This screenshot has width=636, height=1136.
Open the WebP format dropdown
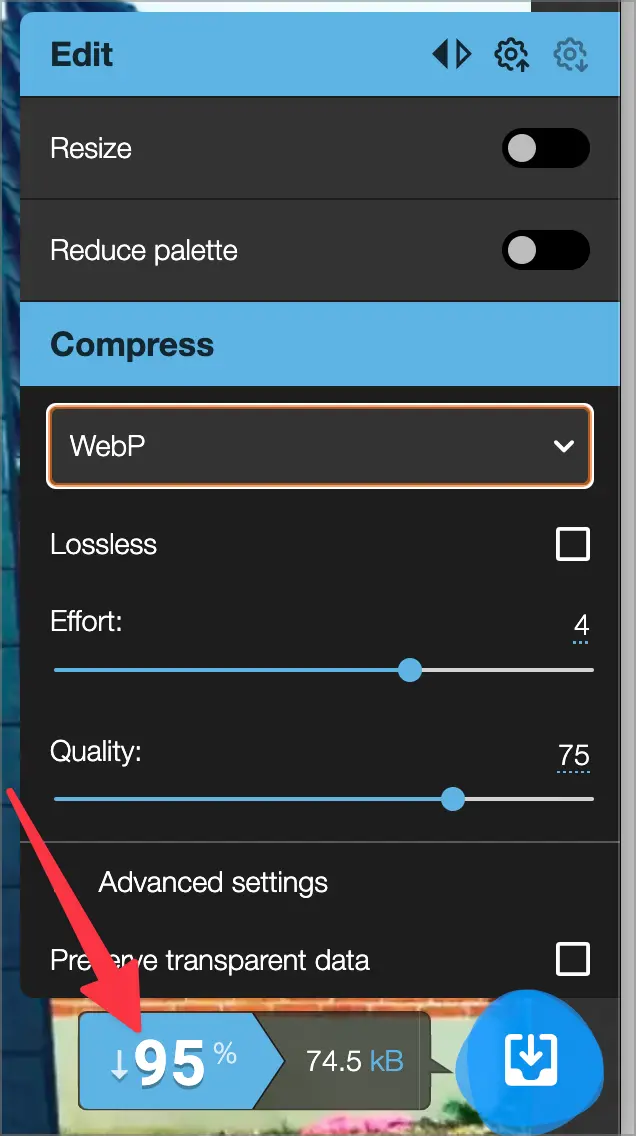[x=320, y=446]
